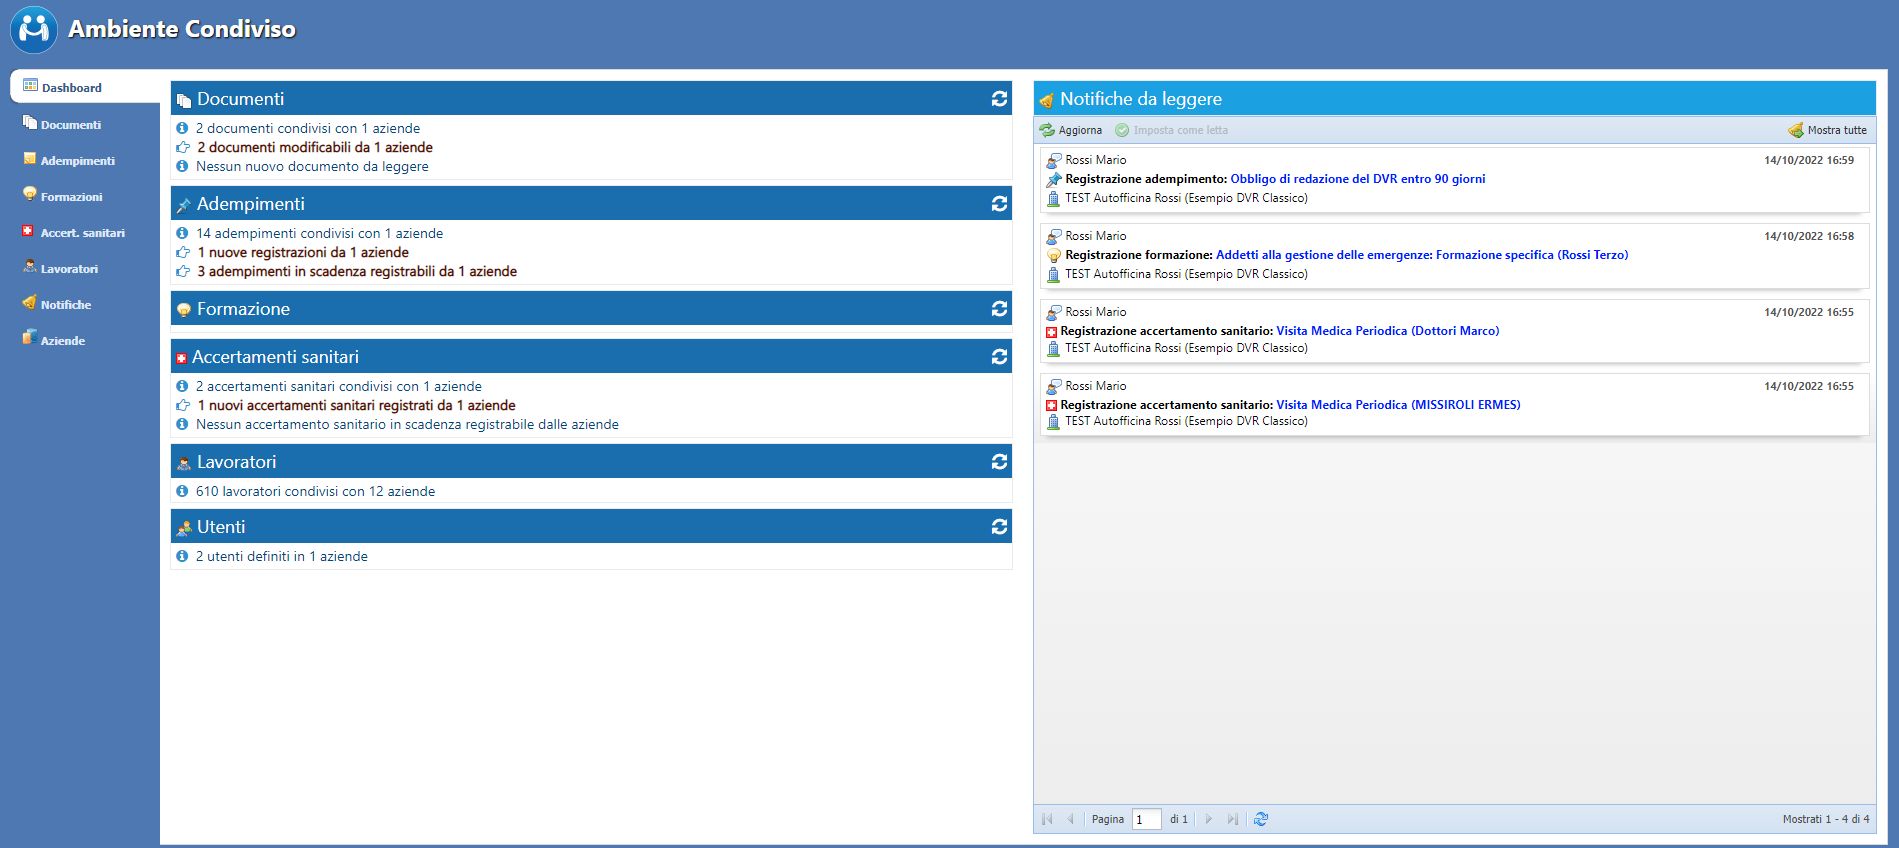Open the Adempimenti sidebar section

point(77,161)
